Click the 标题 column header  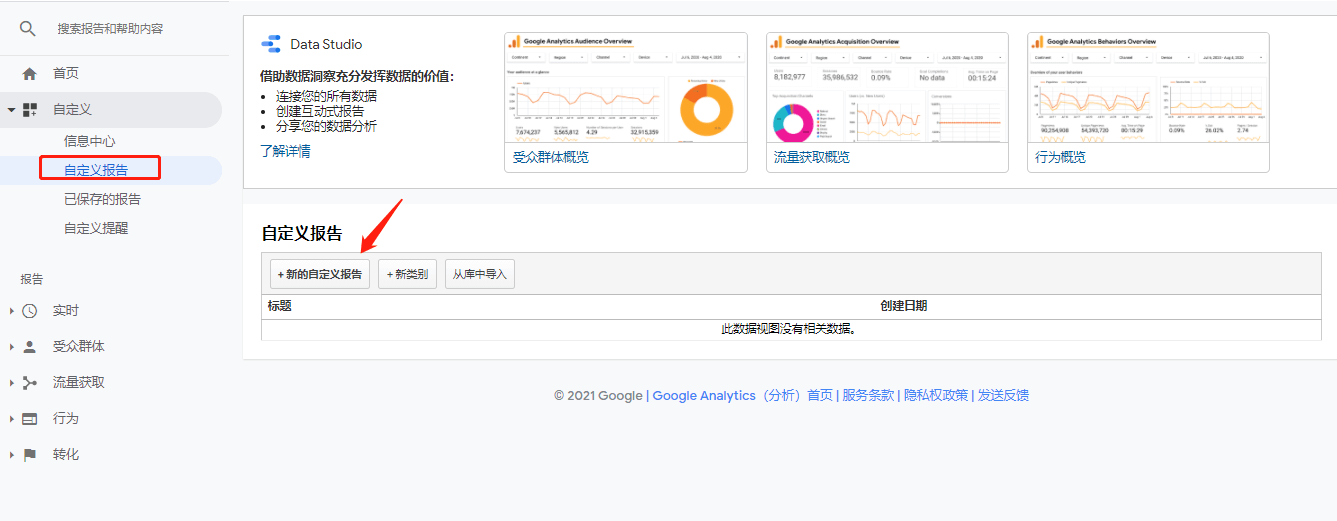[x=280, y=306]
